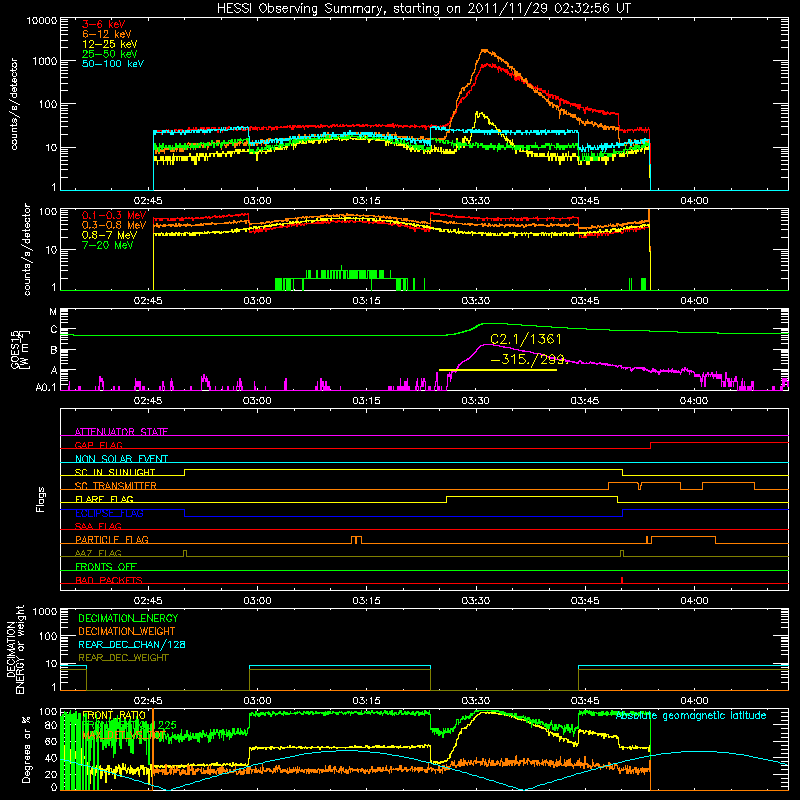Click the '10000' y-axis value in top panel
The width and height of the screenshot is (800, 800).
tap(42, 21)
